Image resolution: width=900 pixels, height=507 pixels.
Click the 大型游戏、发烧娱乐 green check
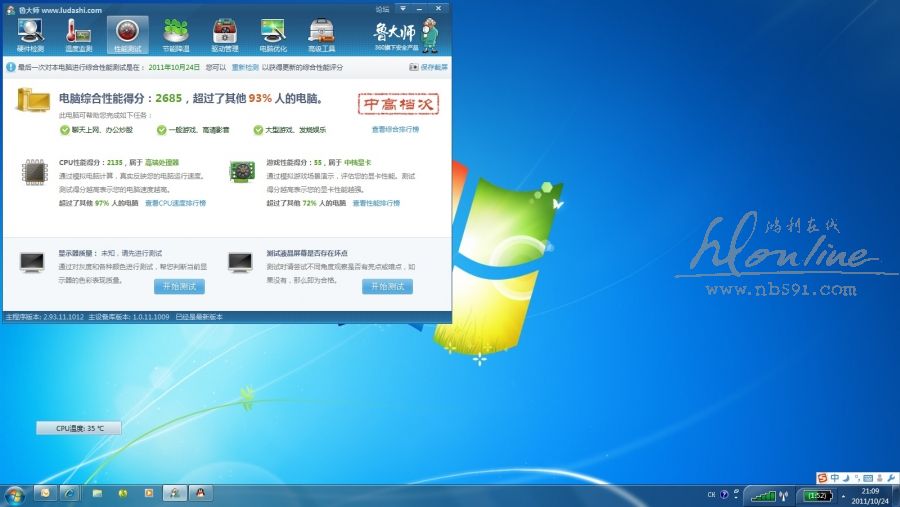coord(258,130)
